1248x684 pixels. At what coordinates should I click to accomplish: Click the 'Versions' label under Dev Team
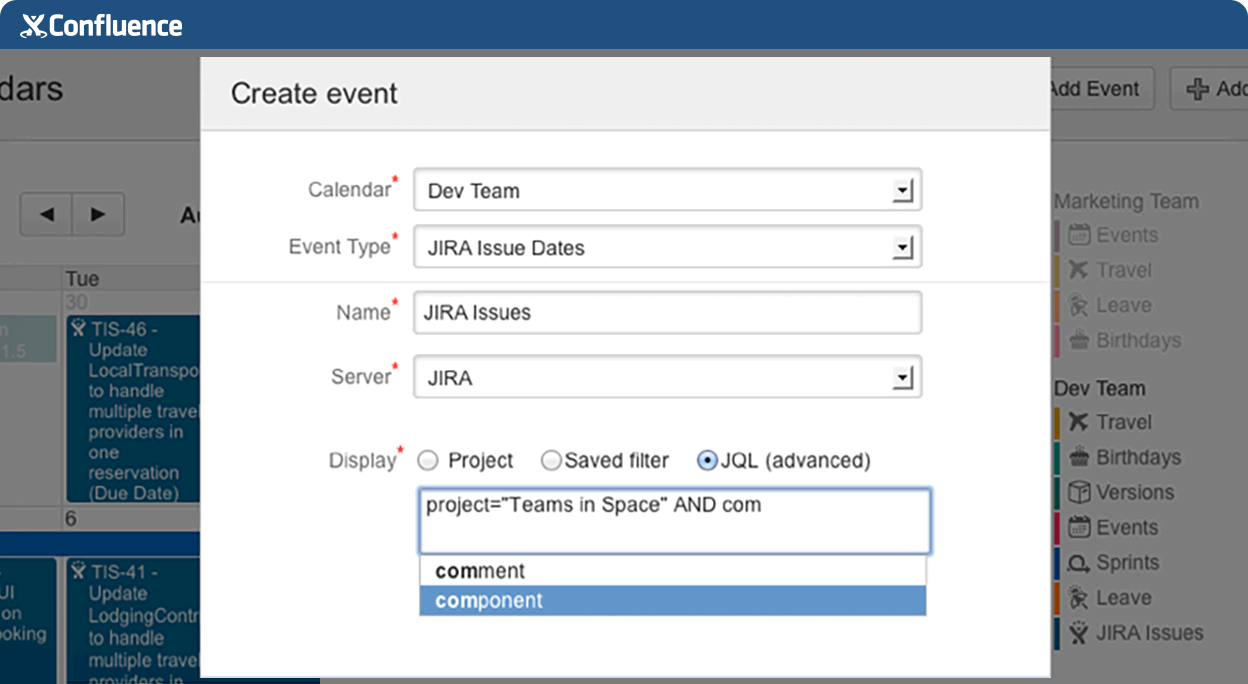click(x=1135, y=492)
